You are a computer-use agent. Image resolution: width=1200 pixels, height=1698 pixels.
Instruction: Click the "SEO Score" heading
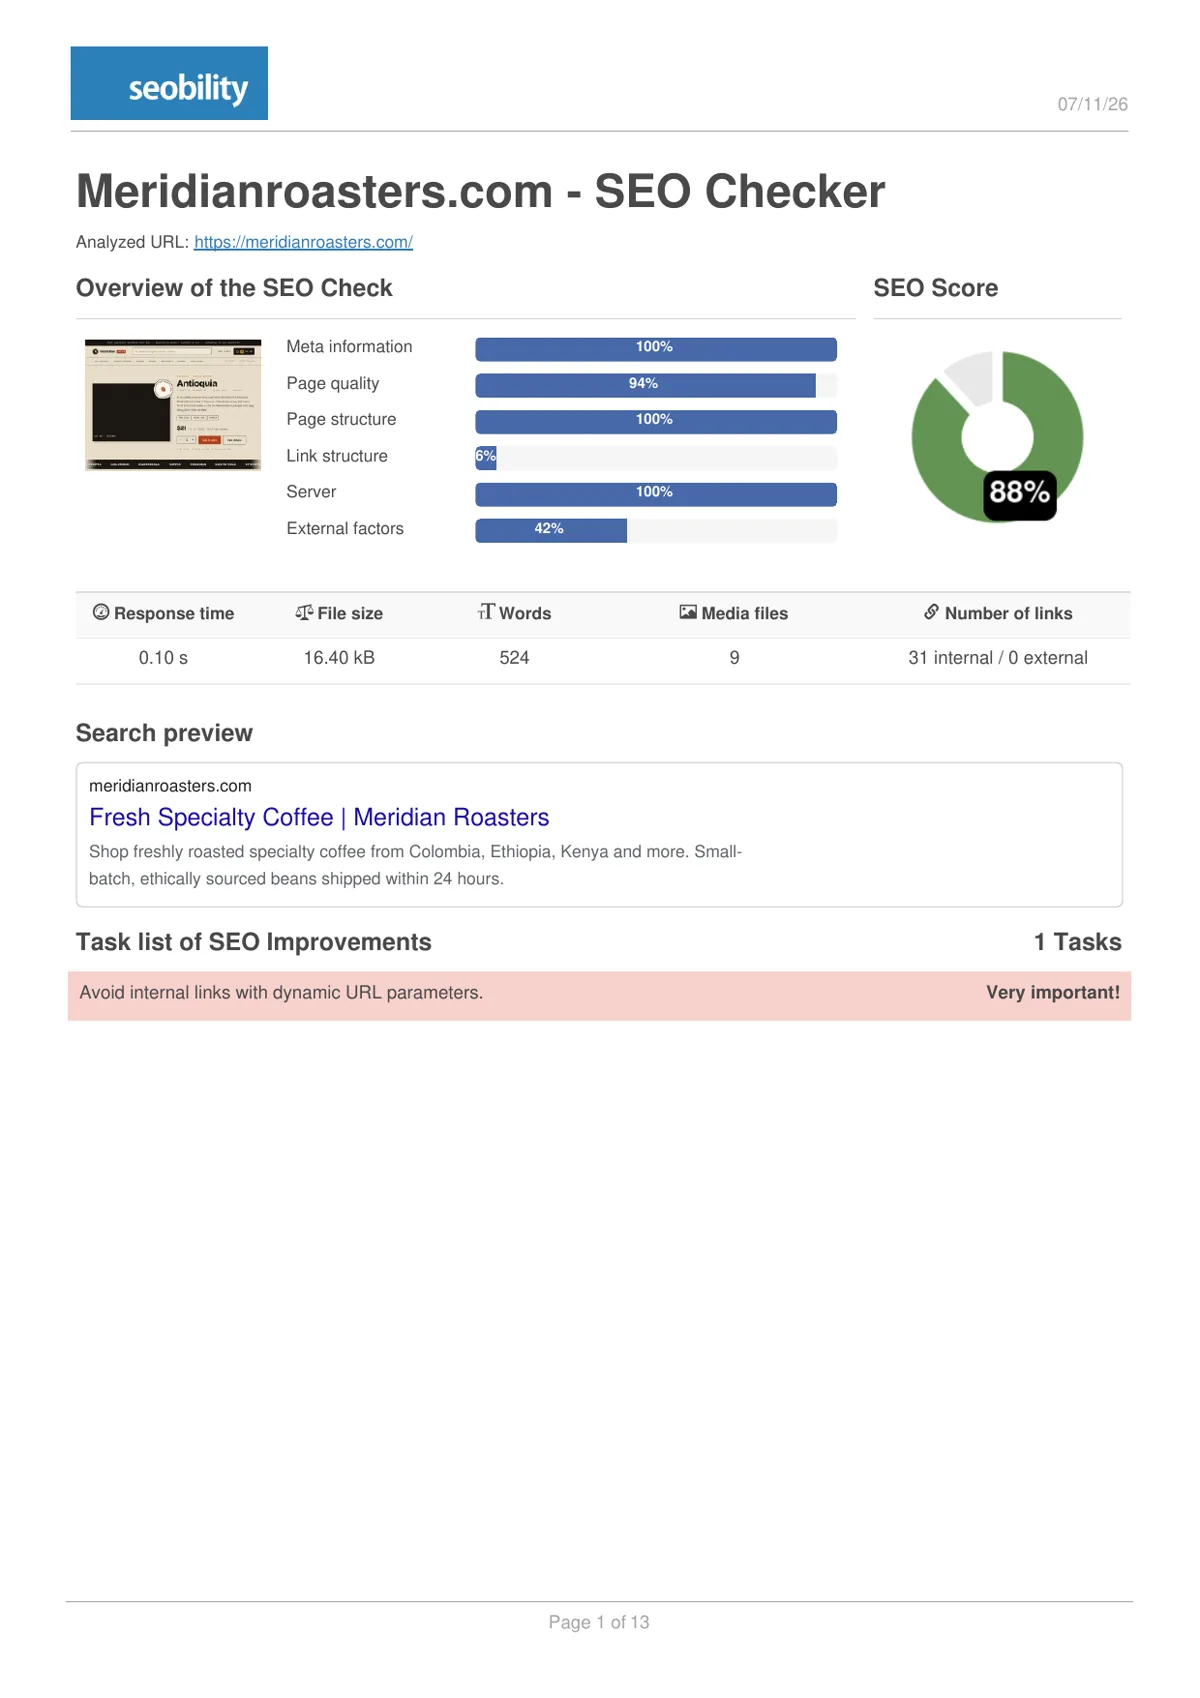pyautogui.click(x=936, y=288)
